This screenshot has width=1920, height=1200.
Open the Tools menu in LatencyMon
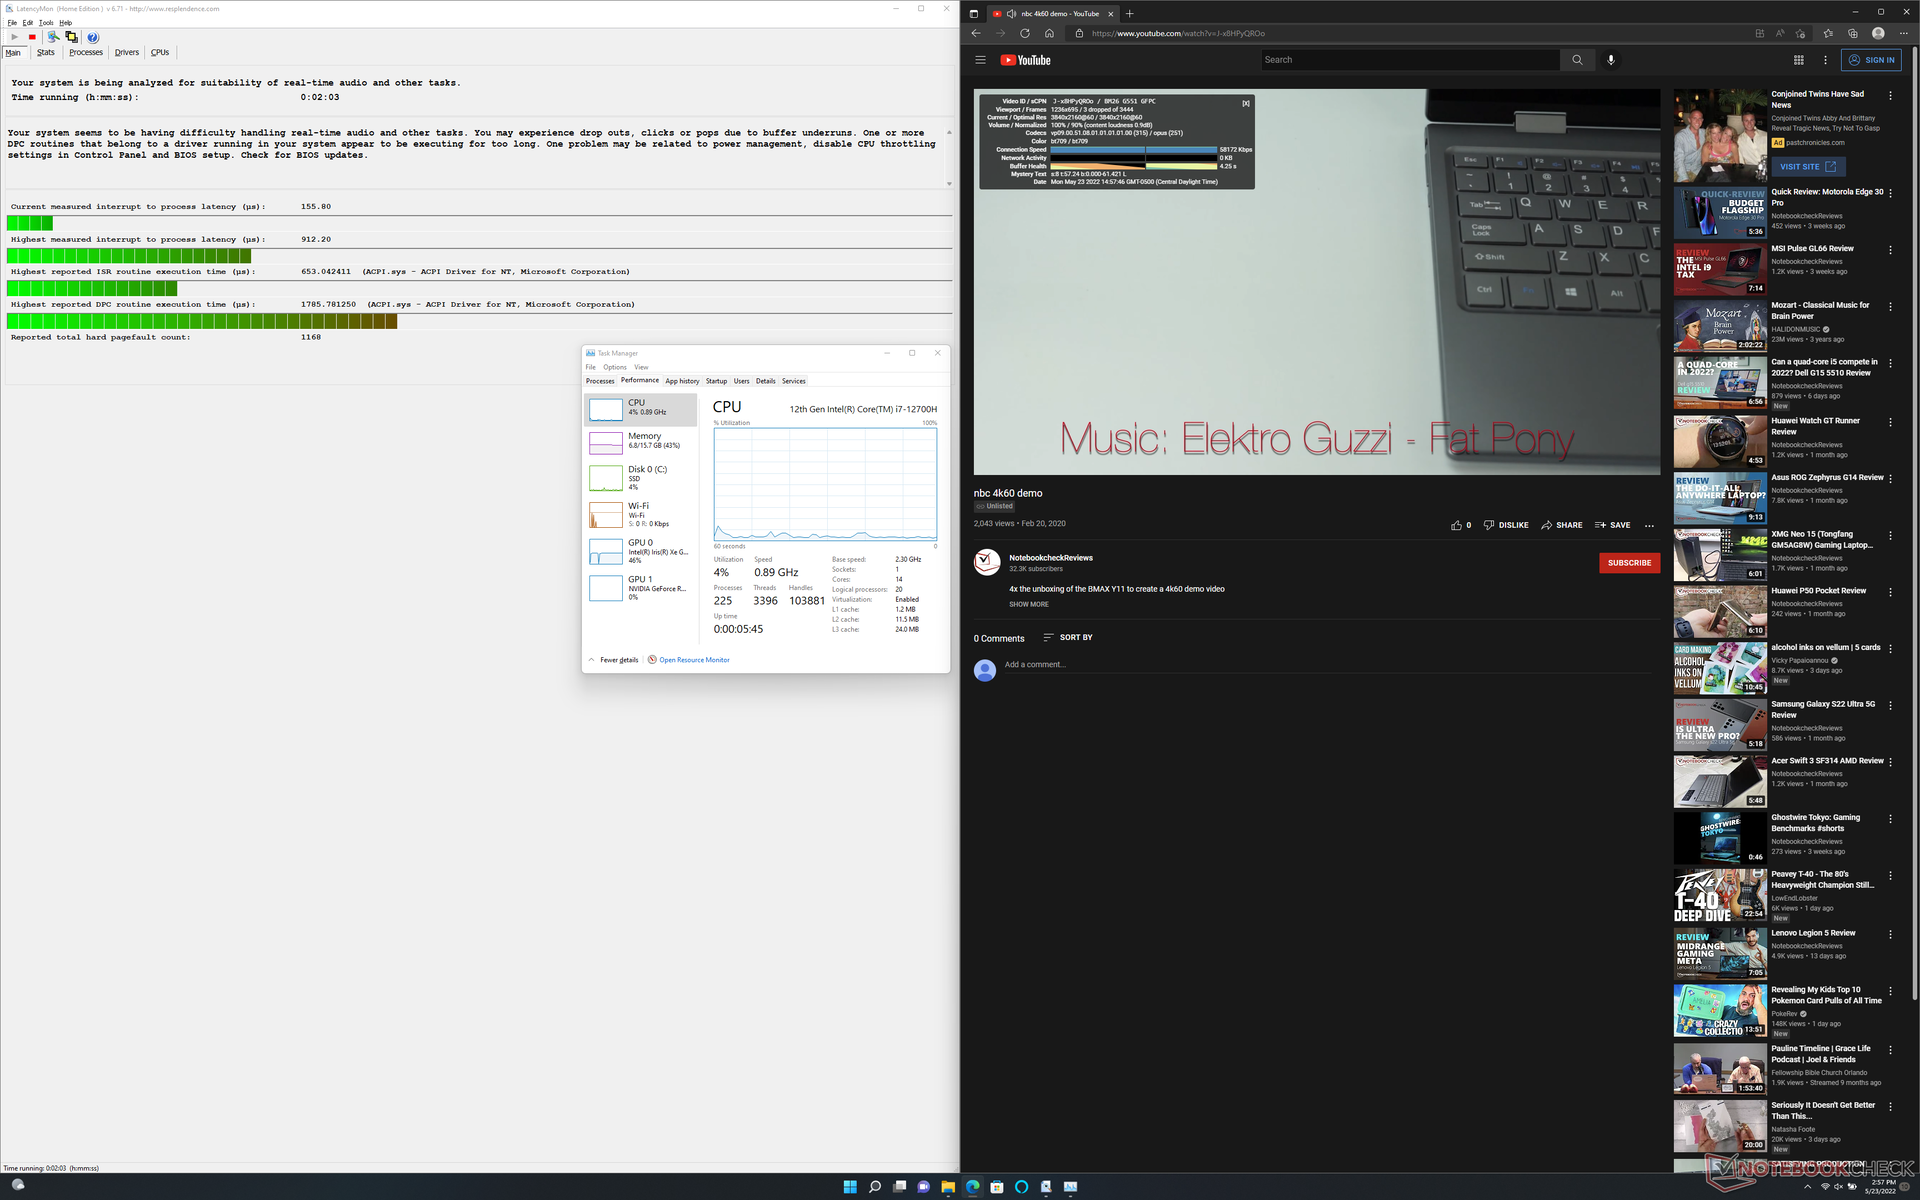tap(46, 22)
